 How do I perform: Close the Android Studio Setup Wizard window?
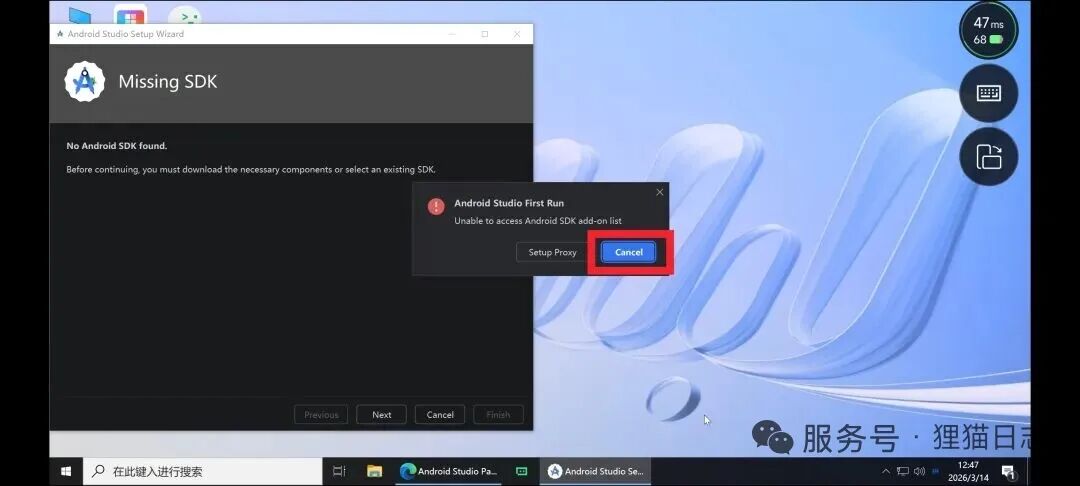[517, 34]
